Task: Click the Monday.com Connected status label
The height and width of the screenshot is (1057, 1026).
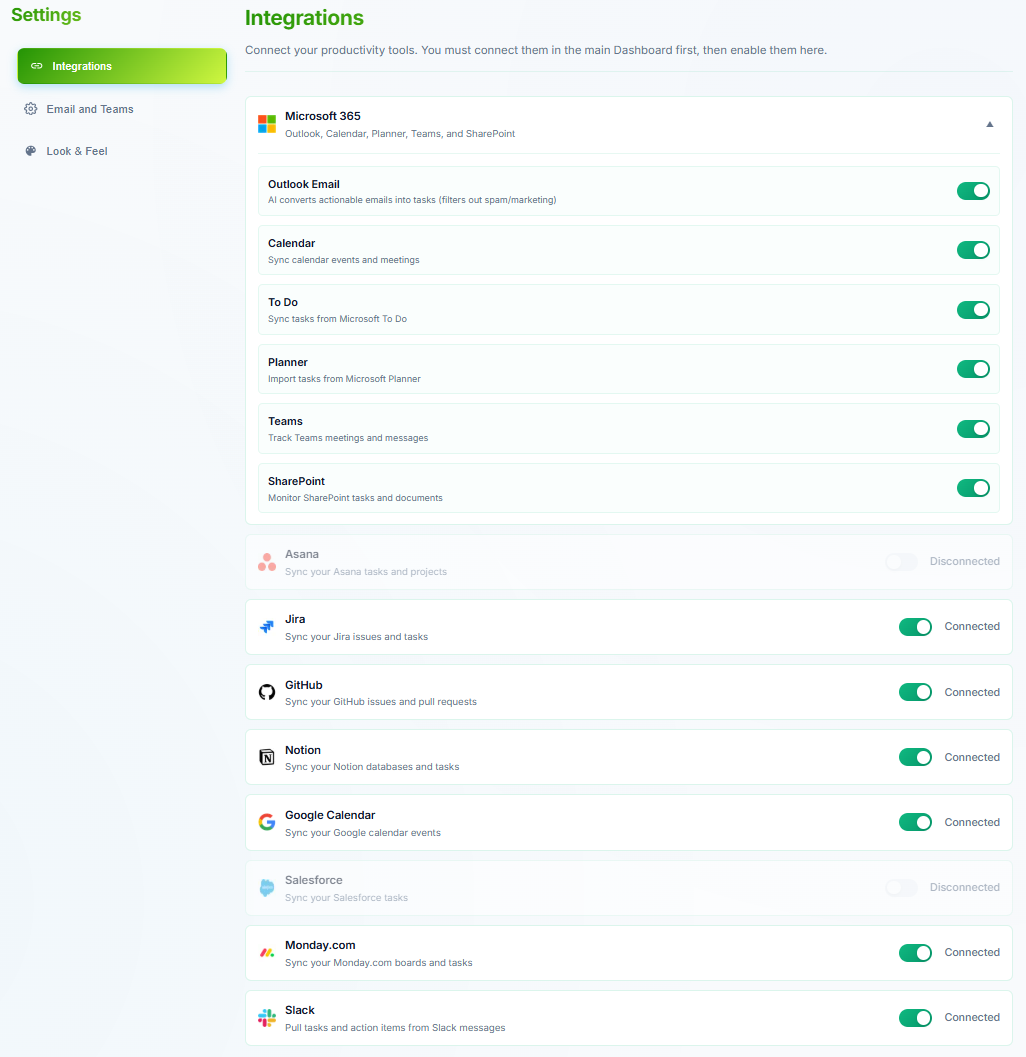Action: [x=972, y=953]
